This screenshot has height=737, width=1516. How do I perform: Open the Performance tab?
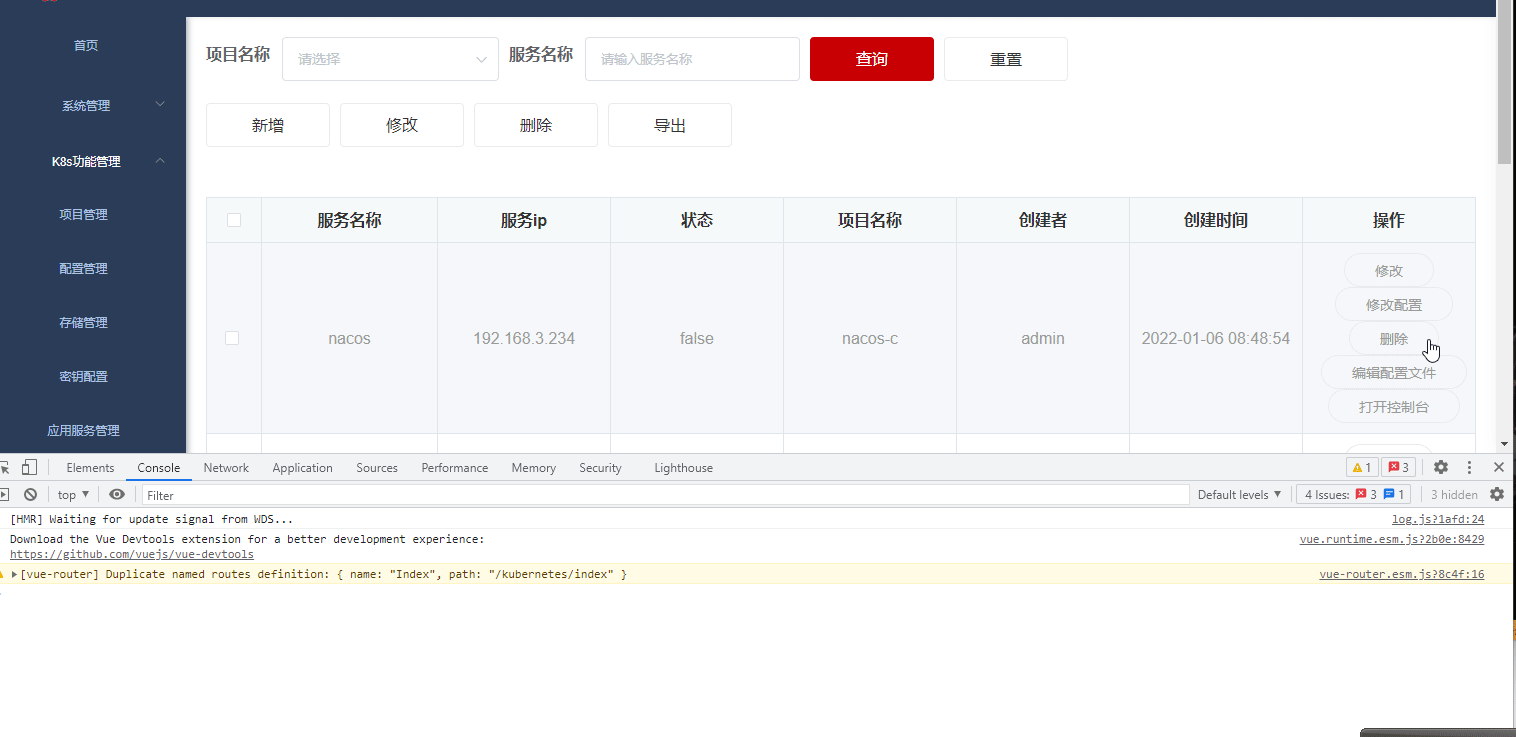pos(455,467)
